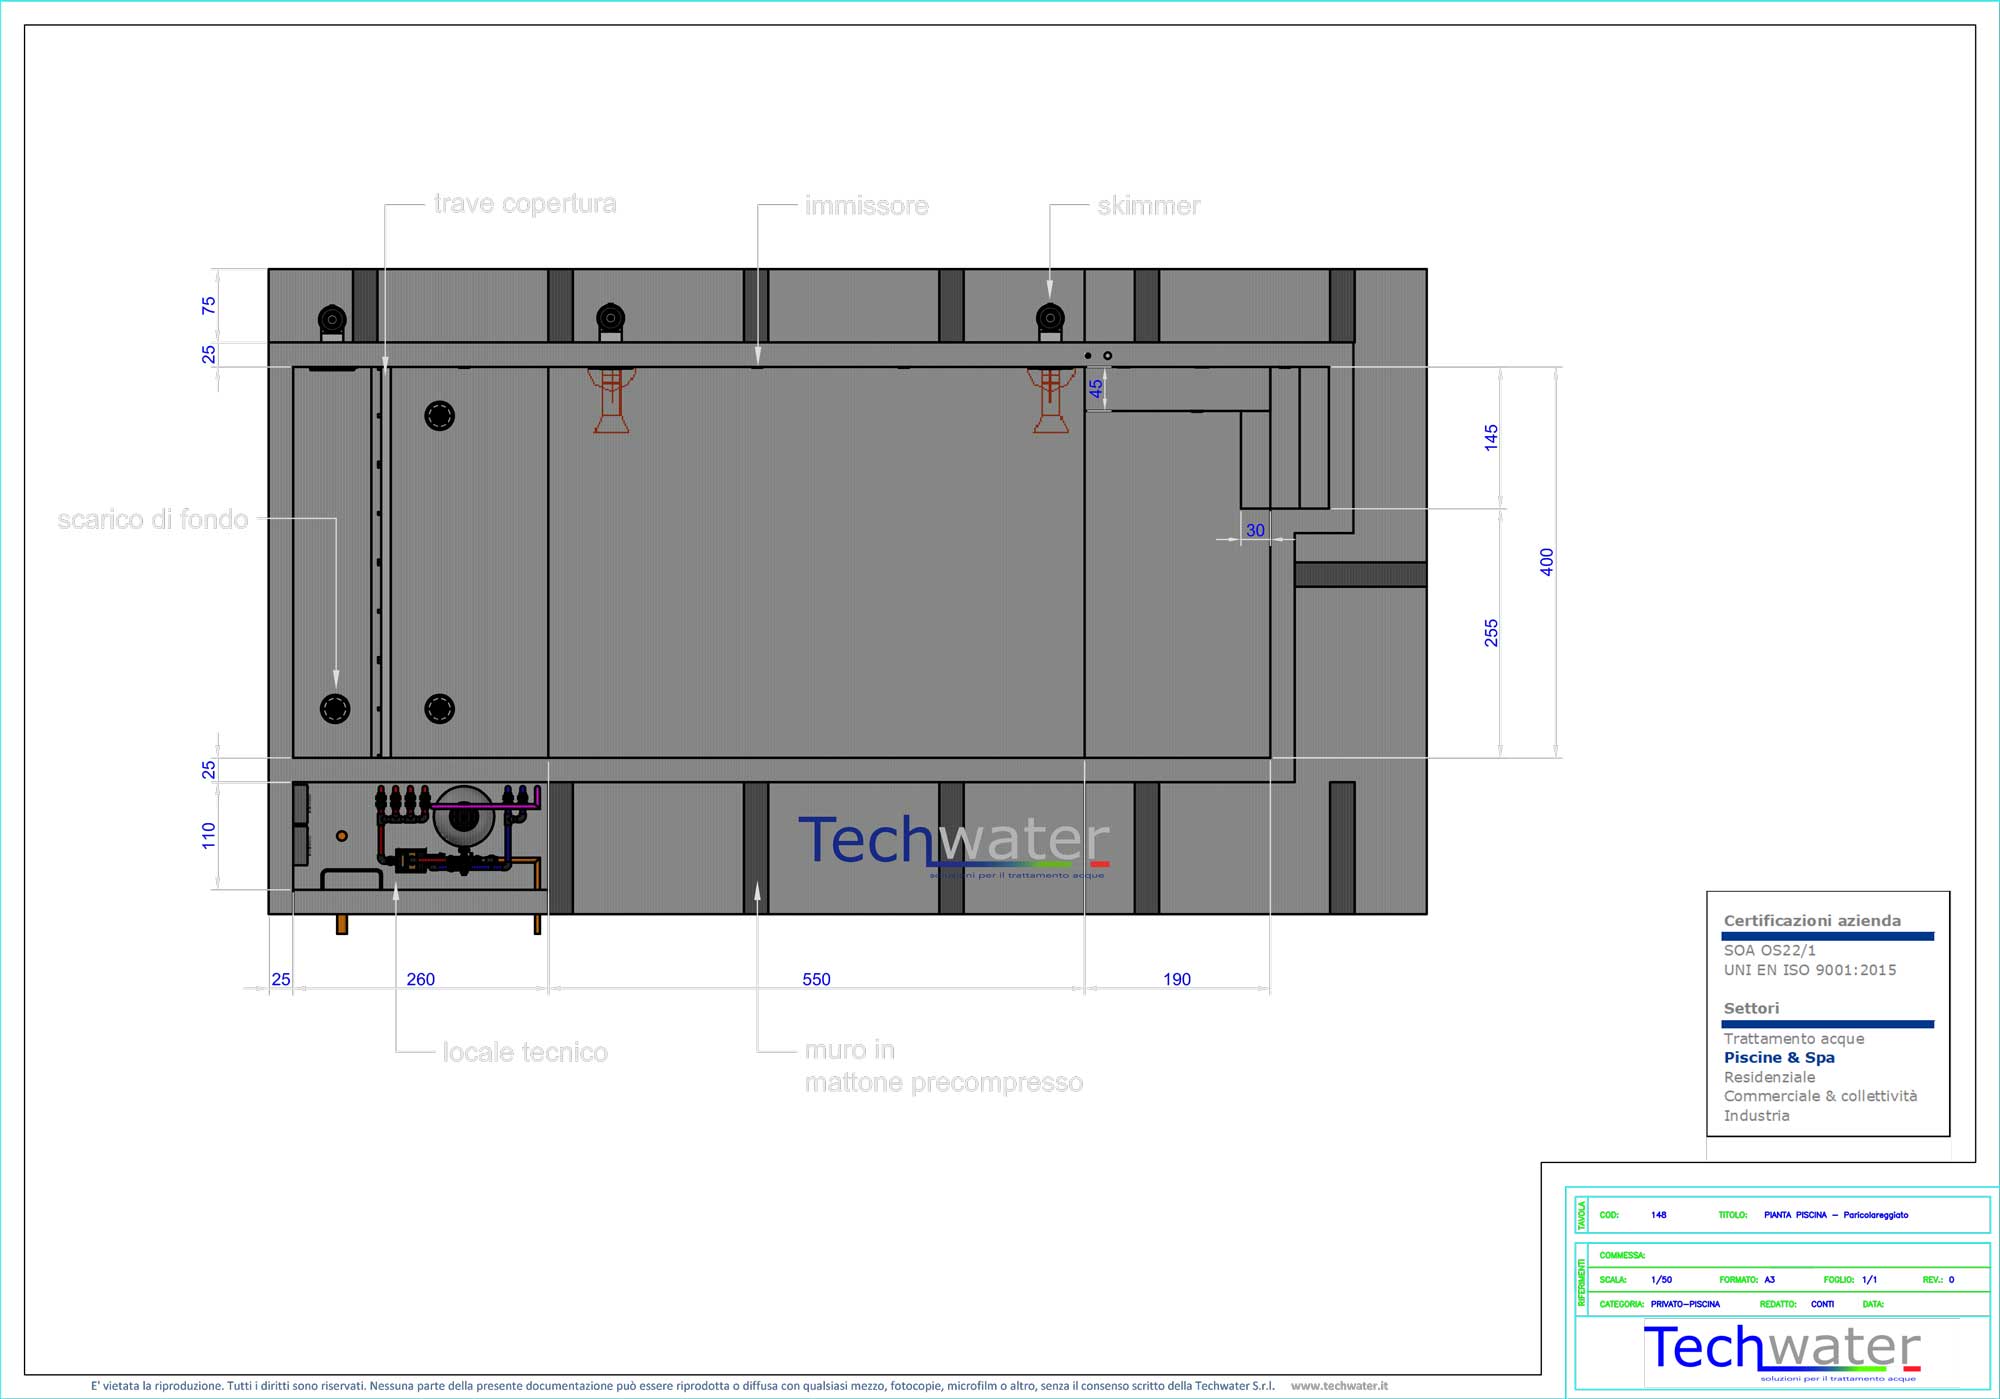The height and width of the screenshot is (1399, 2000).
Task: Click the skimmer label text
Action: point(1148,205)
